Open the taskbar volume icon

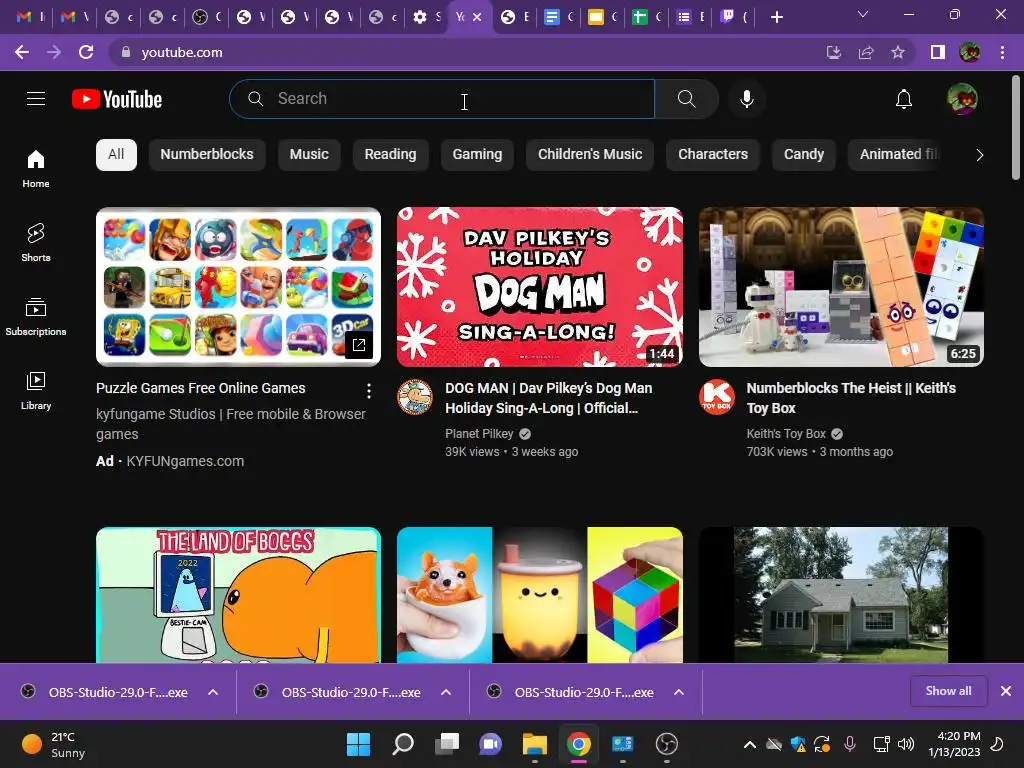tap(906, 744)
